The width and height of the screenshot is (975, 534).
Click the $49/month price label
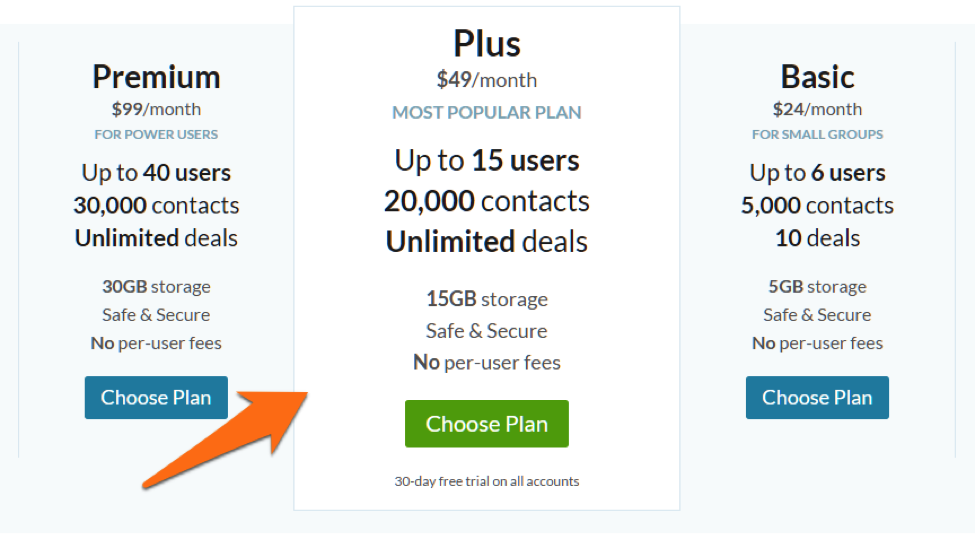(x=487, y=80)
